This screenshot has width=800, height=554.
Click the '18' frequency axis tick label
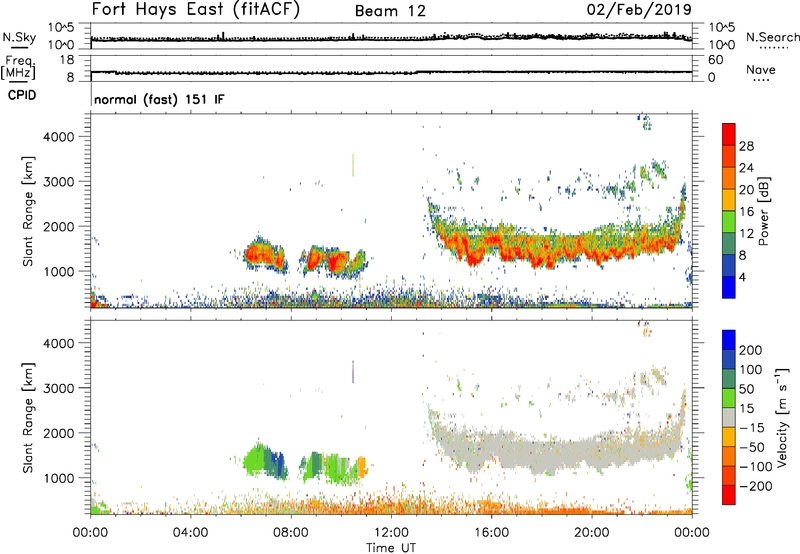pos(67,60)
